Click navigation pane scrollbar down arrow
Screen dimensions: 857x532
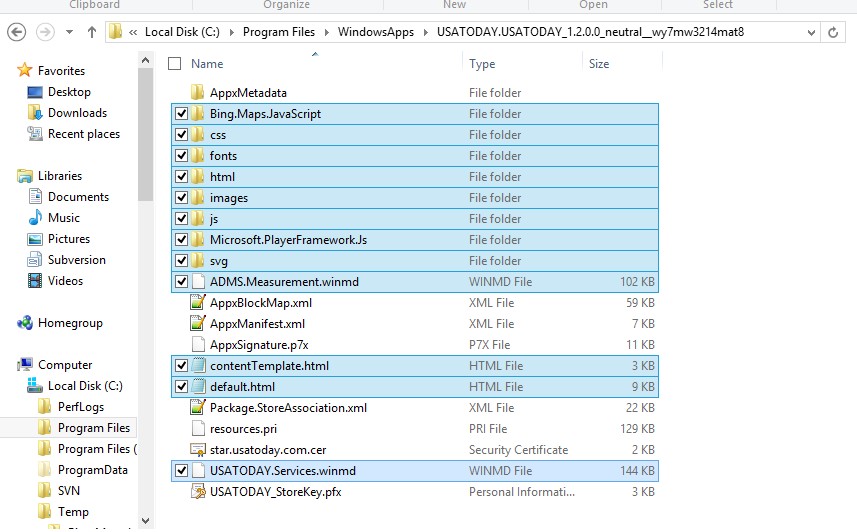(145, 521)
